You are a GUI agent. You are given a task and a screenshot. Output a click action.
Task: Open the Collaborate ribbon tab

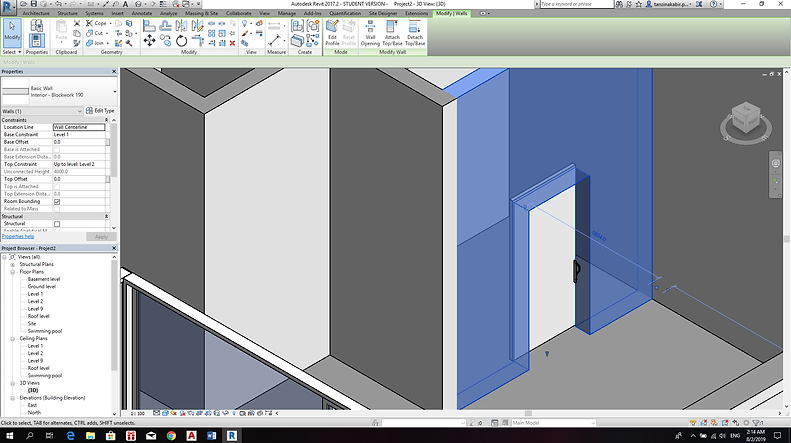(x=239, y=14)
